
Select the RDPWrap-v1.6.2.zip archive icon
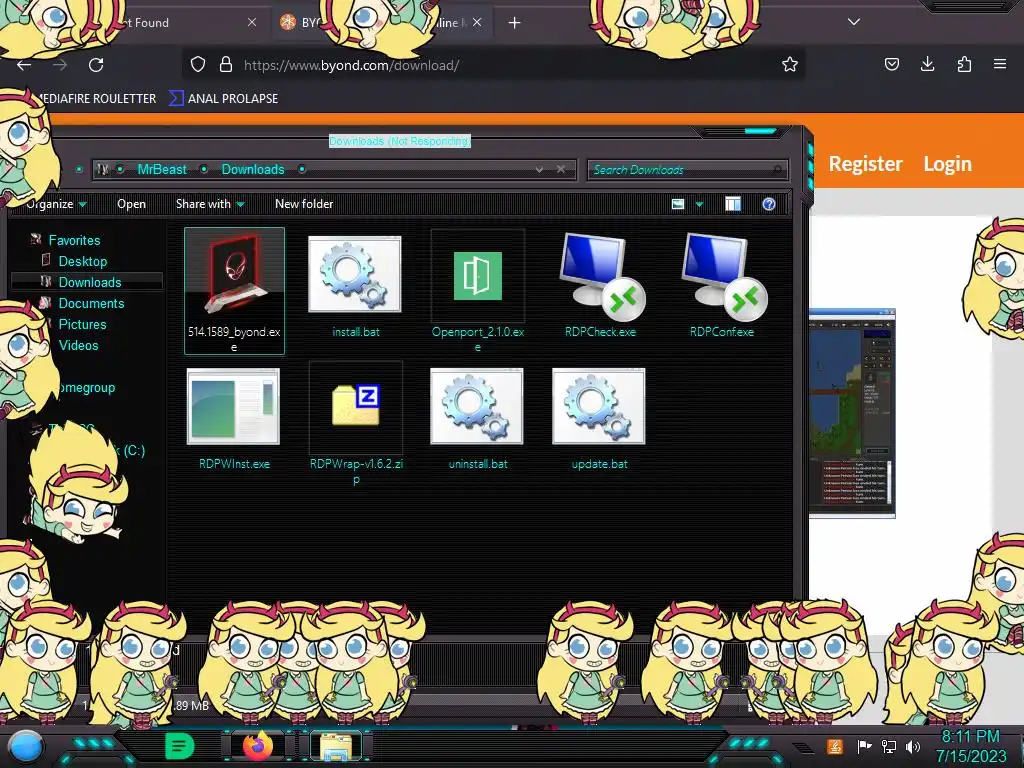(x=356, y=406)
